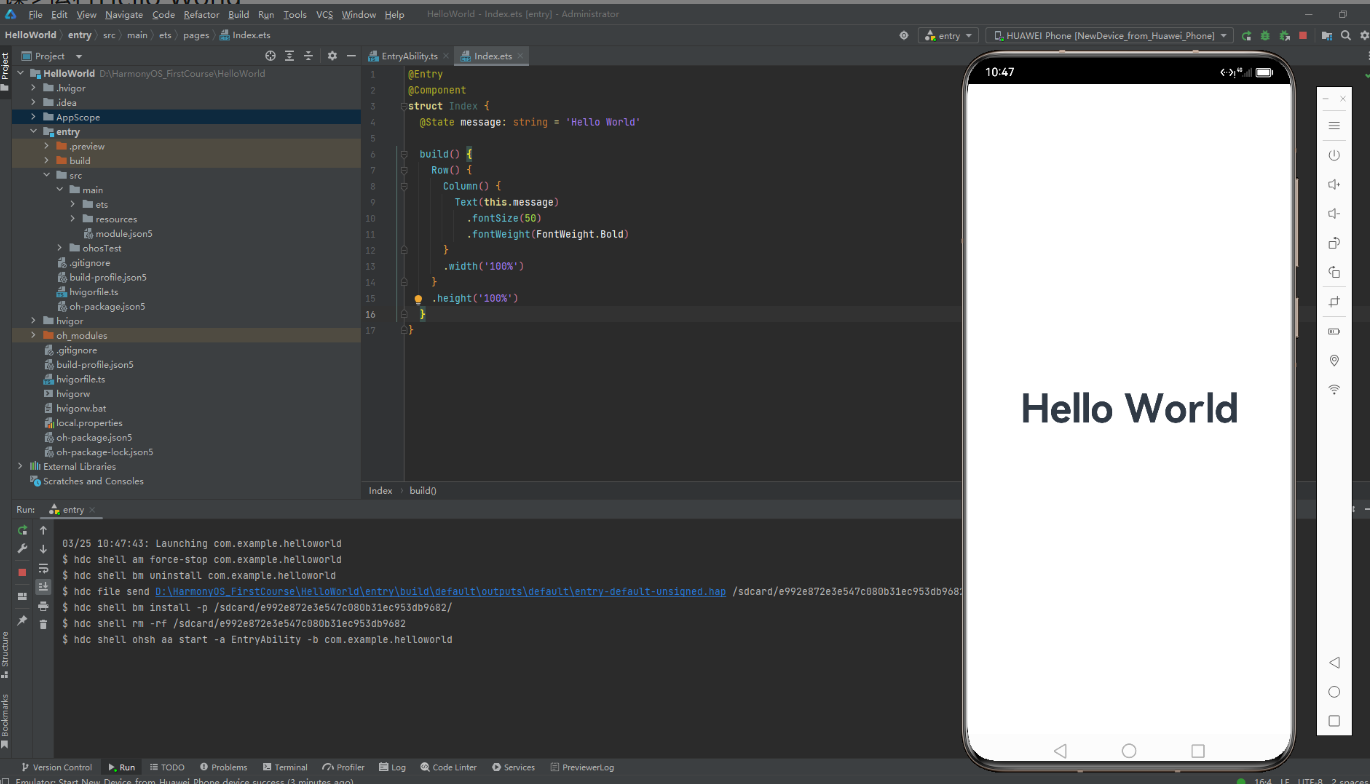This screenshot has width=1370, height=784.
Task: Open the Profiler tool window tab
Action: point(343,767)
